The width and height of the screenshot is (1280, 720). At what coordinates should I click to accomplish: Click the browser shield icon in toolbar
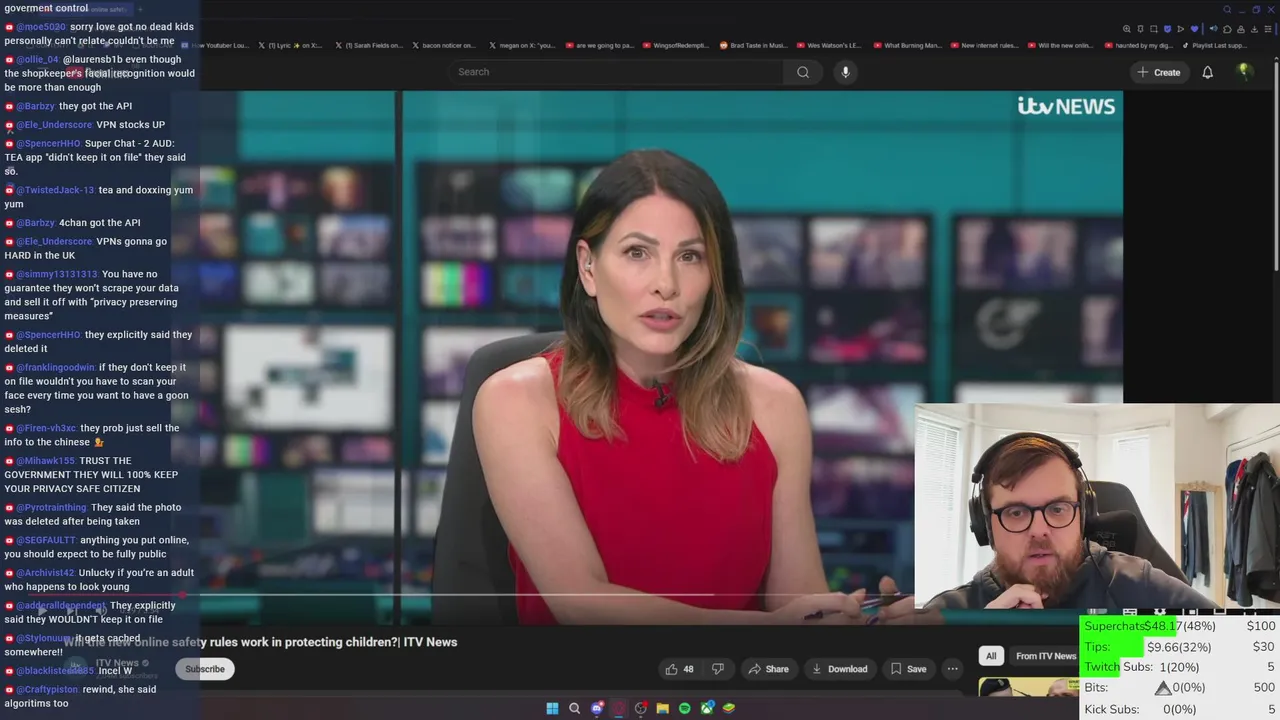[1167, 29]
